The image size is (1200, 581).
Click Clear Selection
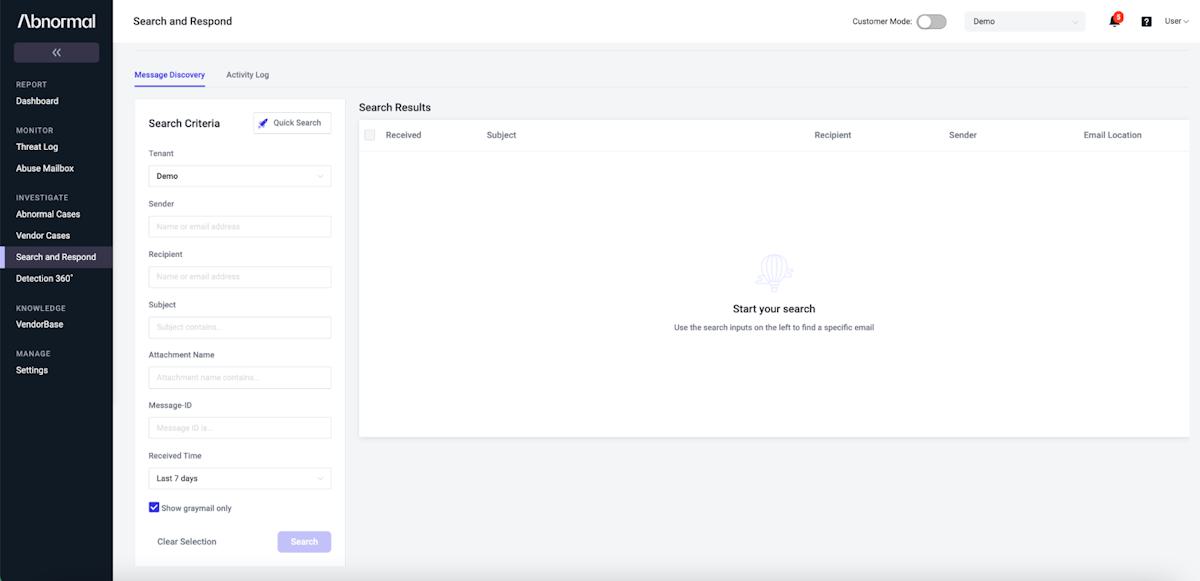[x=187, y=541]
